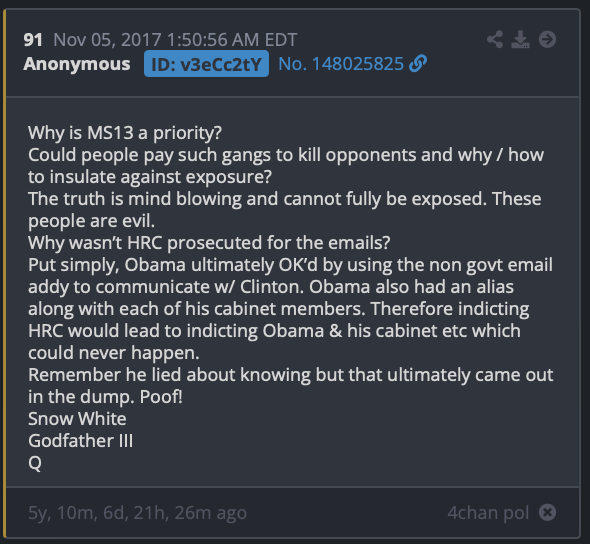
Task: Open the No. 148025825 link
Action: 341,64
